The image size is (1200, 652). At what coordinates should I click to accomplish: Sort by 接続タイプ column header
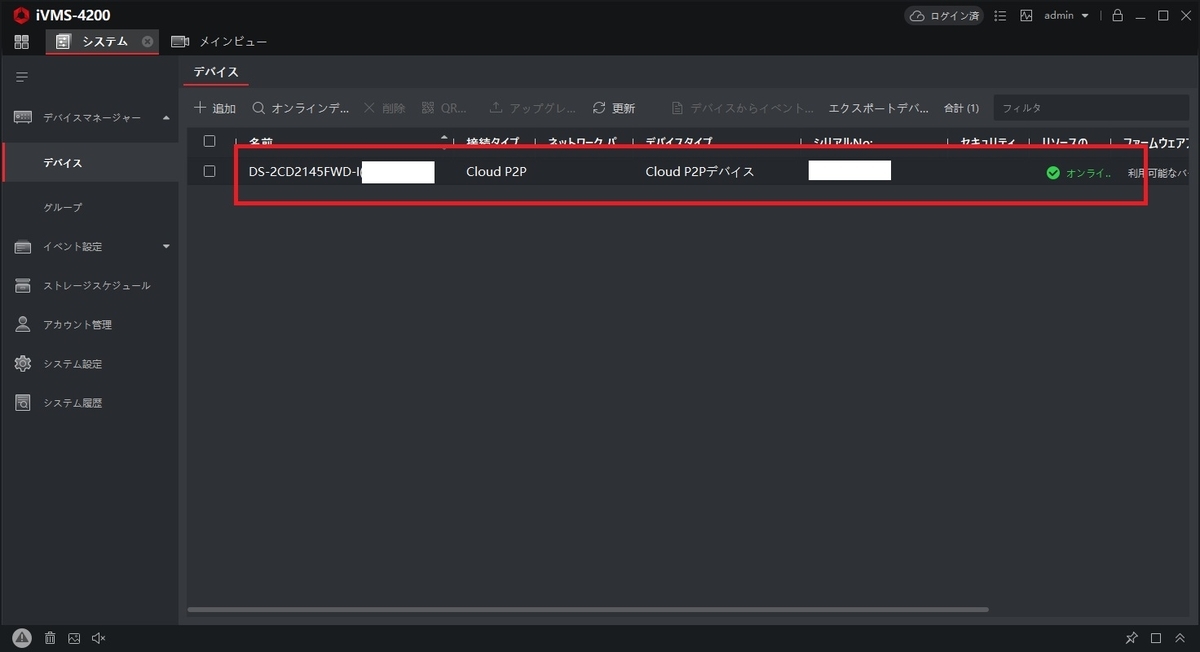pos(494,141)
